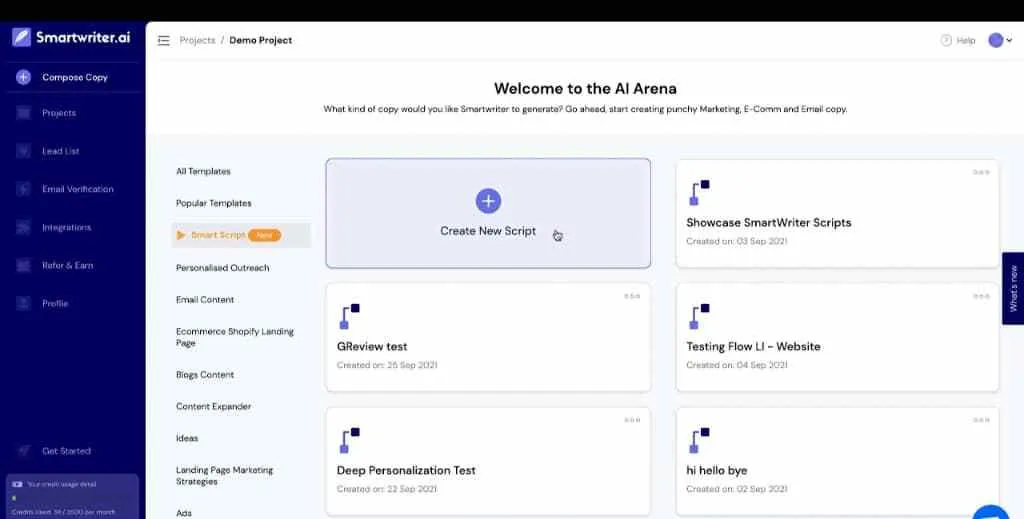Screen dimensions: 1024x519
Task: Select Email Content category
Action: pos(205,300)
